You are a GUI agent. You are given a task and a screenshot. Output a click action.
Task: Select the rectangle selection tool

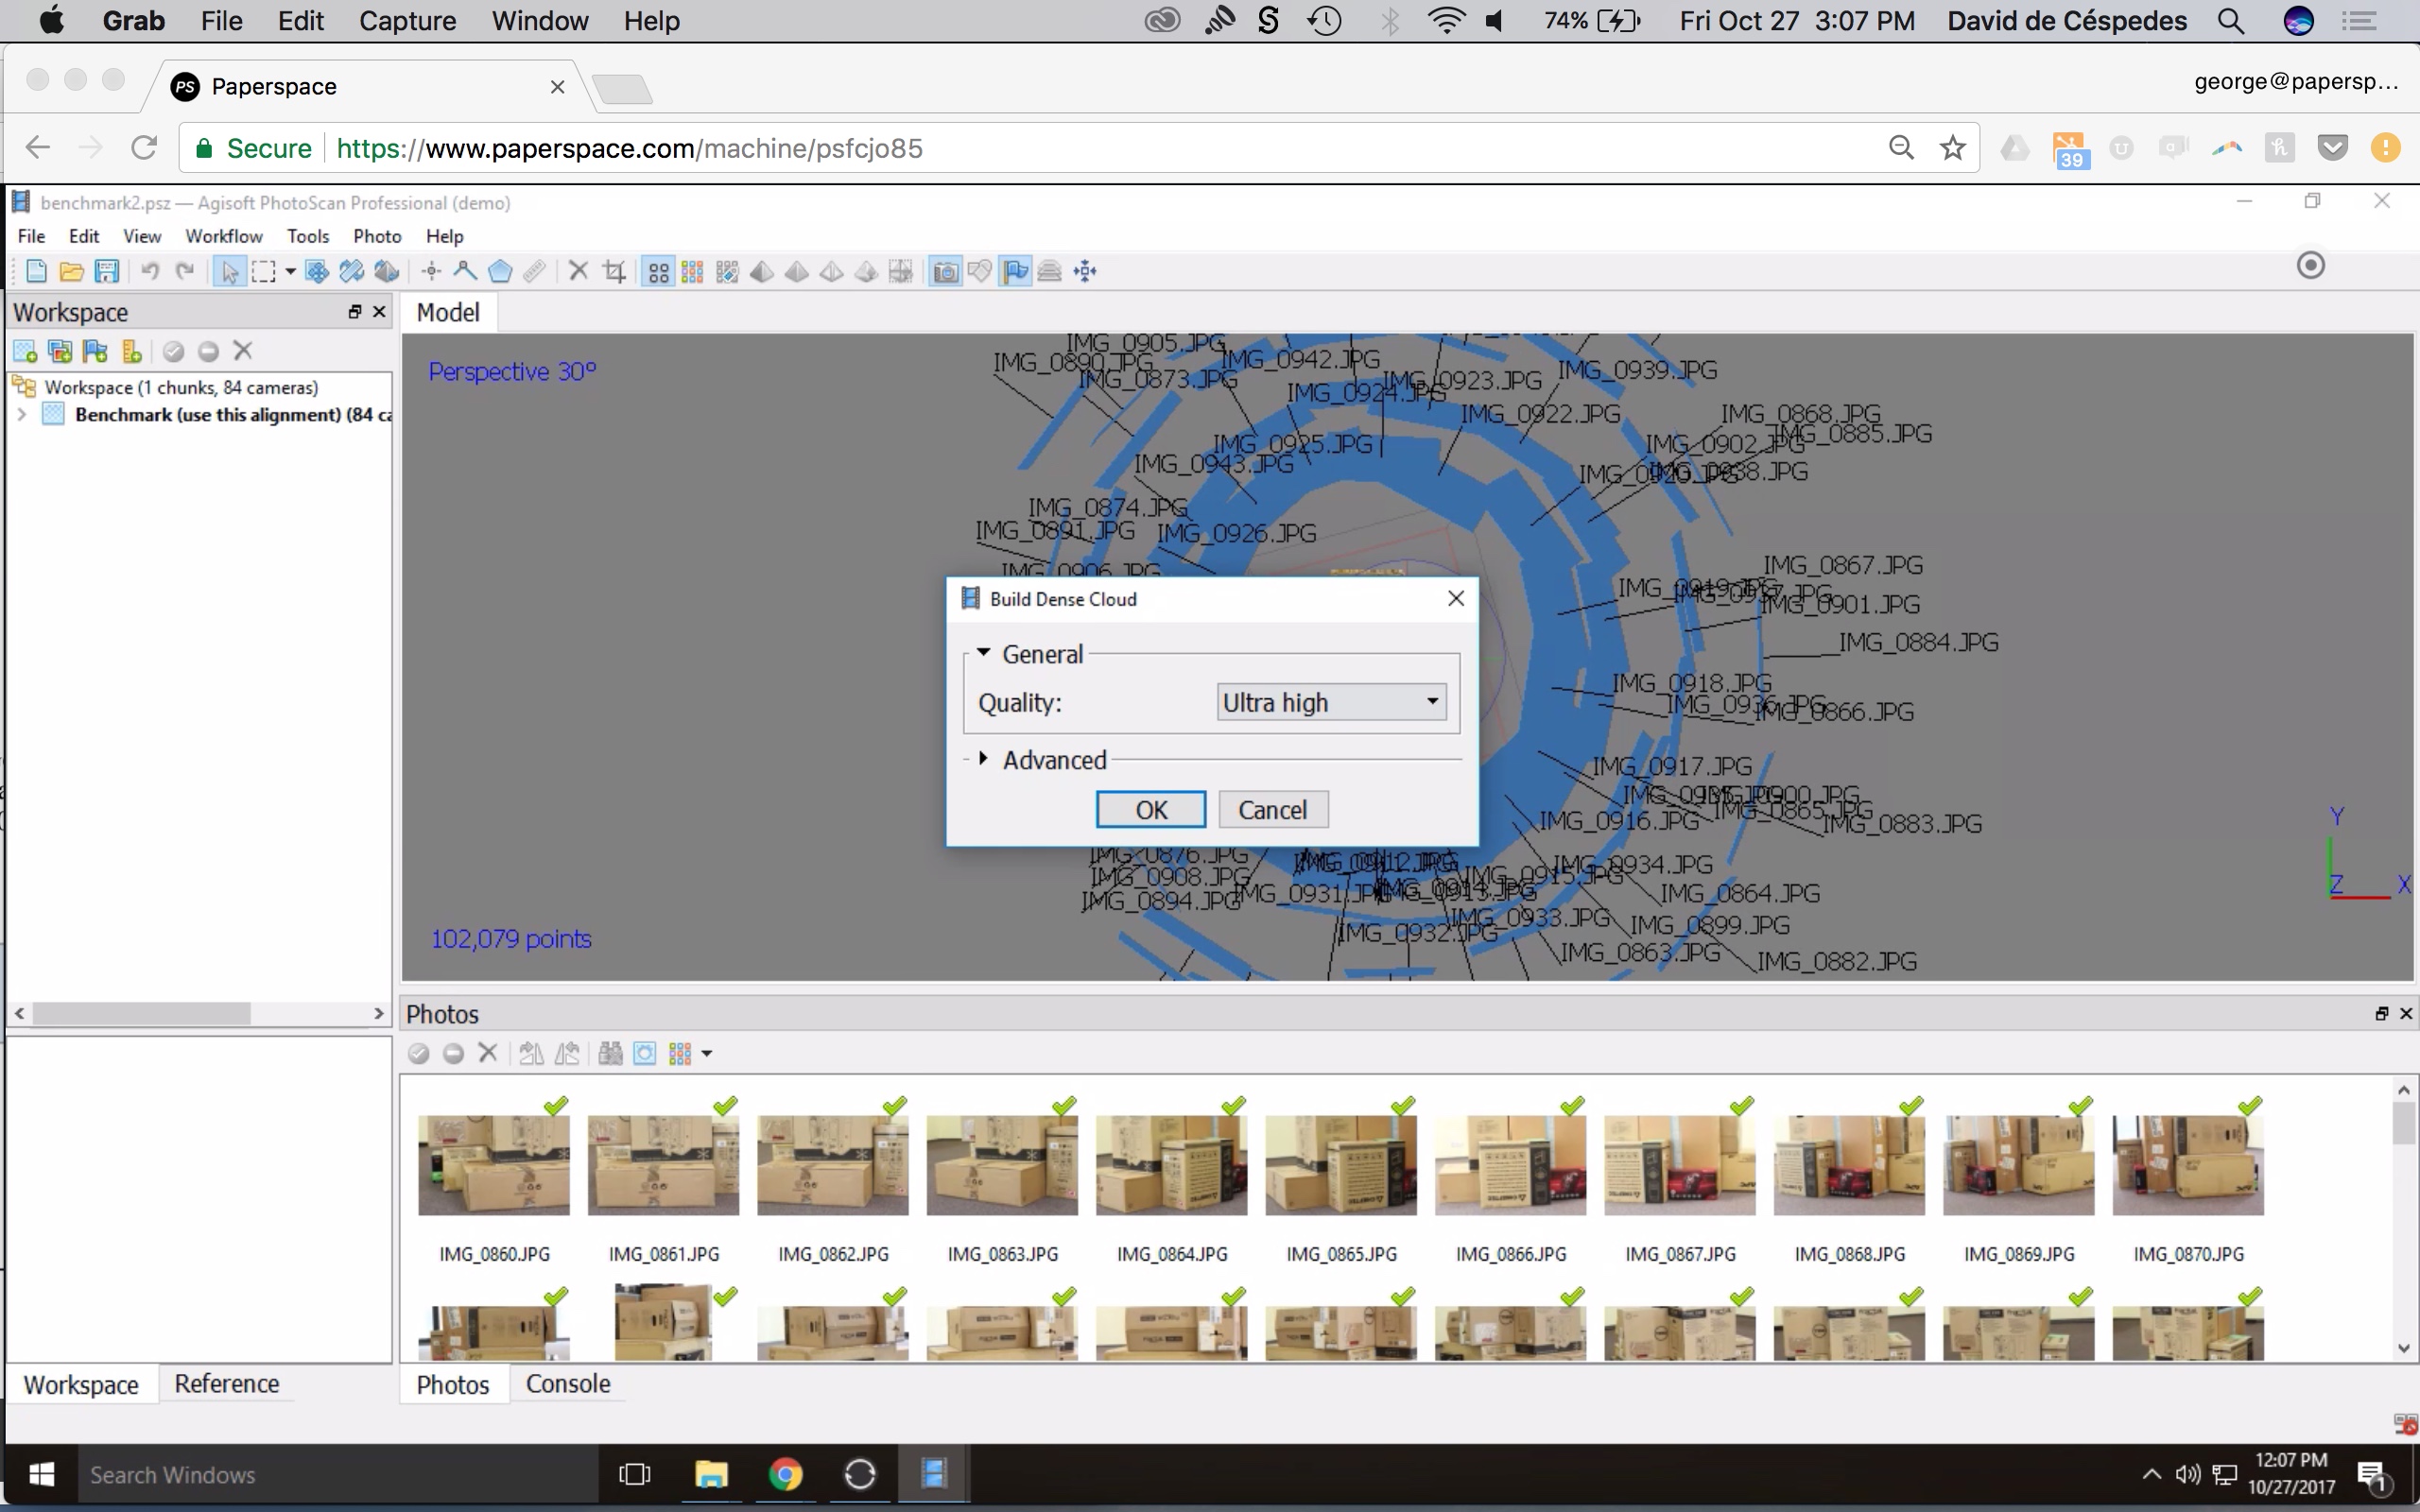(x=264, y=271)
